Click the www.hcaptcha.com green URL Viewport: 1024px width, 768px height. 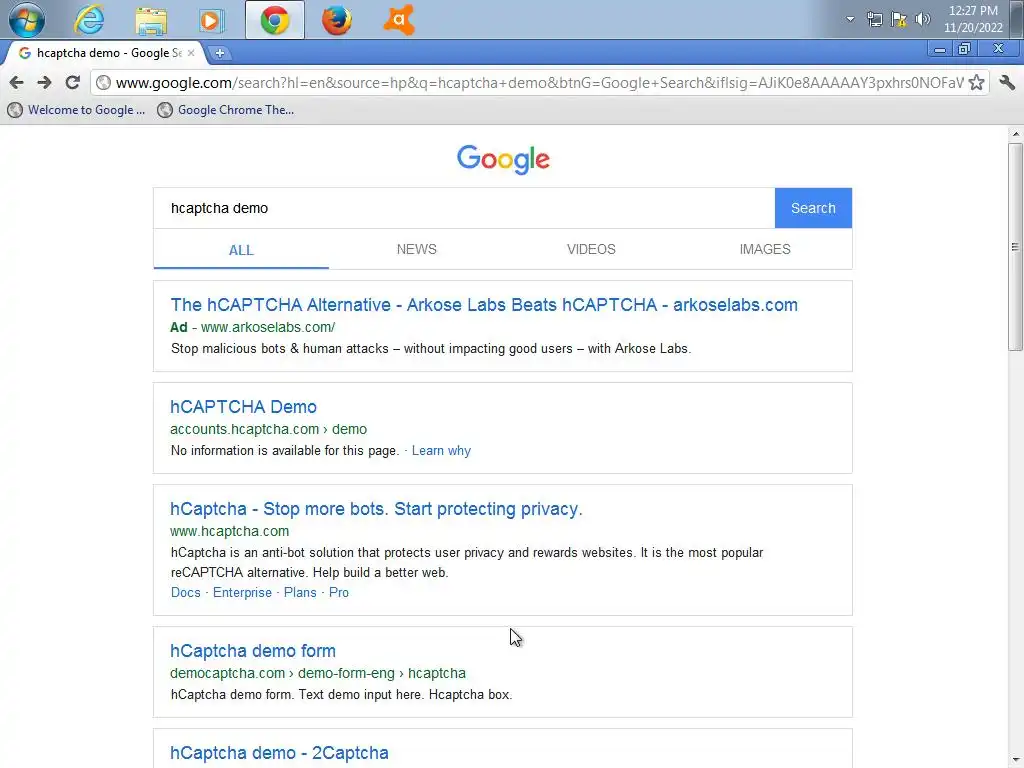229,531
